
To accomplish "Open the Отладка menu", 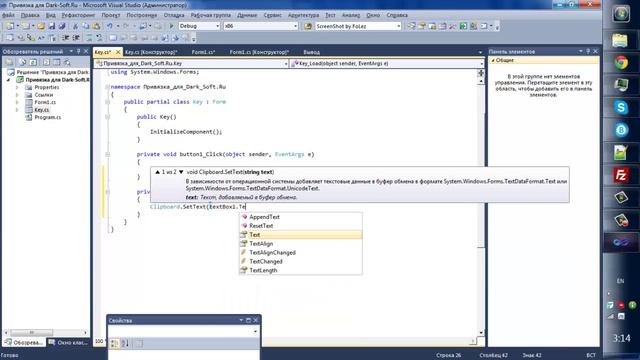I will (174, 15).
